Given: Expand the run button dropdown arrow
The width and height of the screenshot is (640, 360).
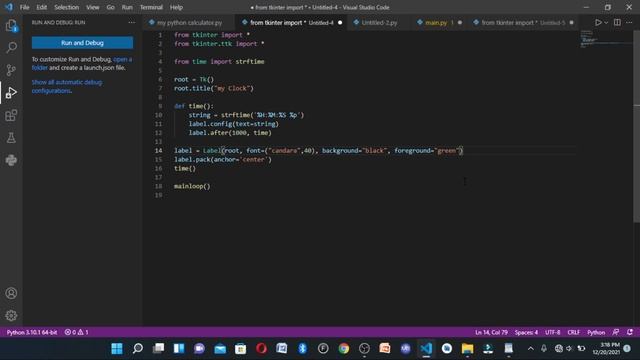Looking at the screenshot, I should (x=606, y=22).
